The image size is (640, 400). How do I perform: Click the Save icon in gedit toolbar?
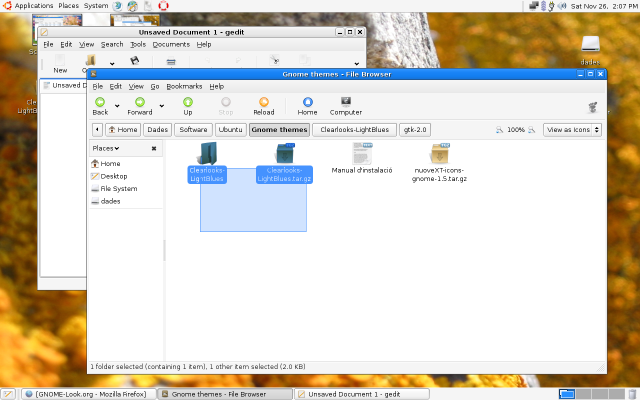tap(134, 60)
